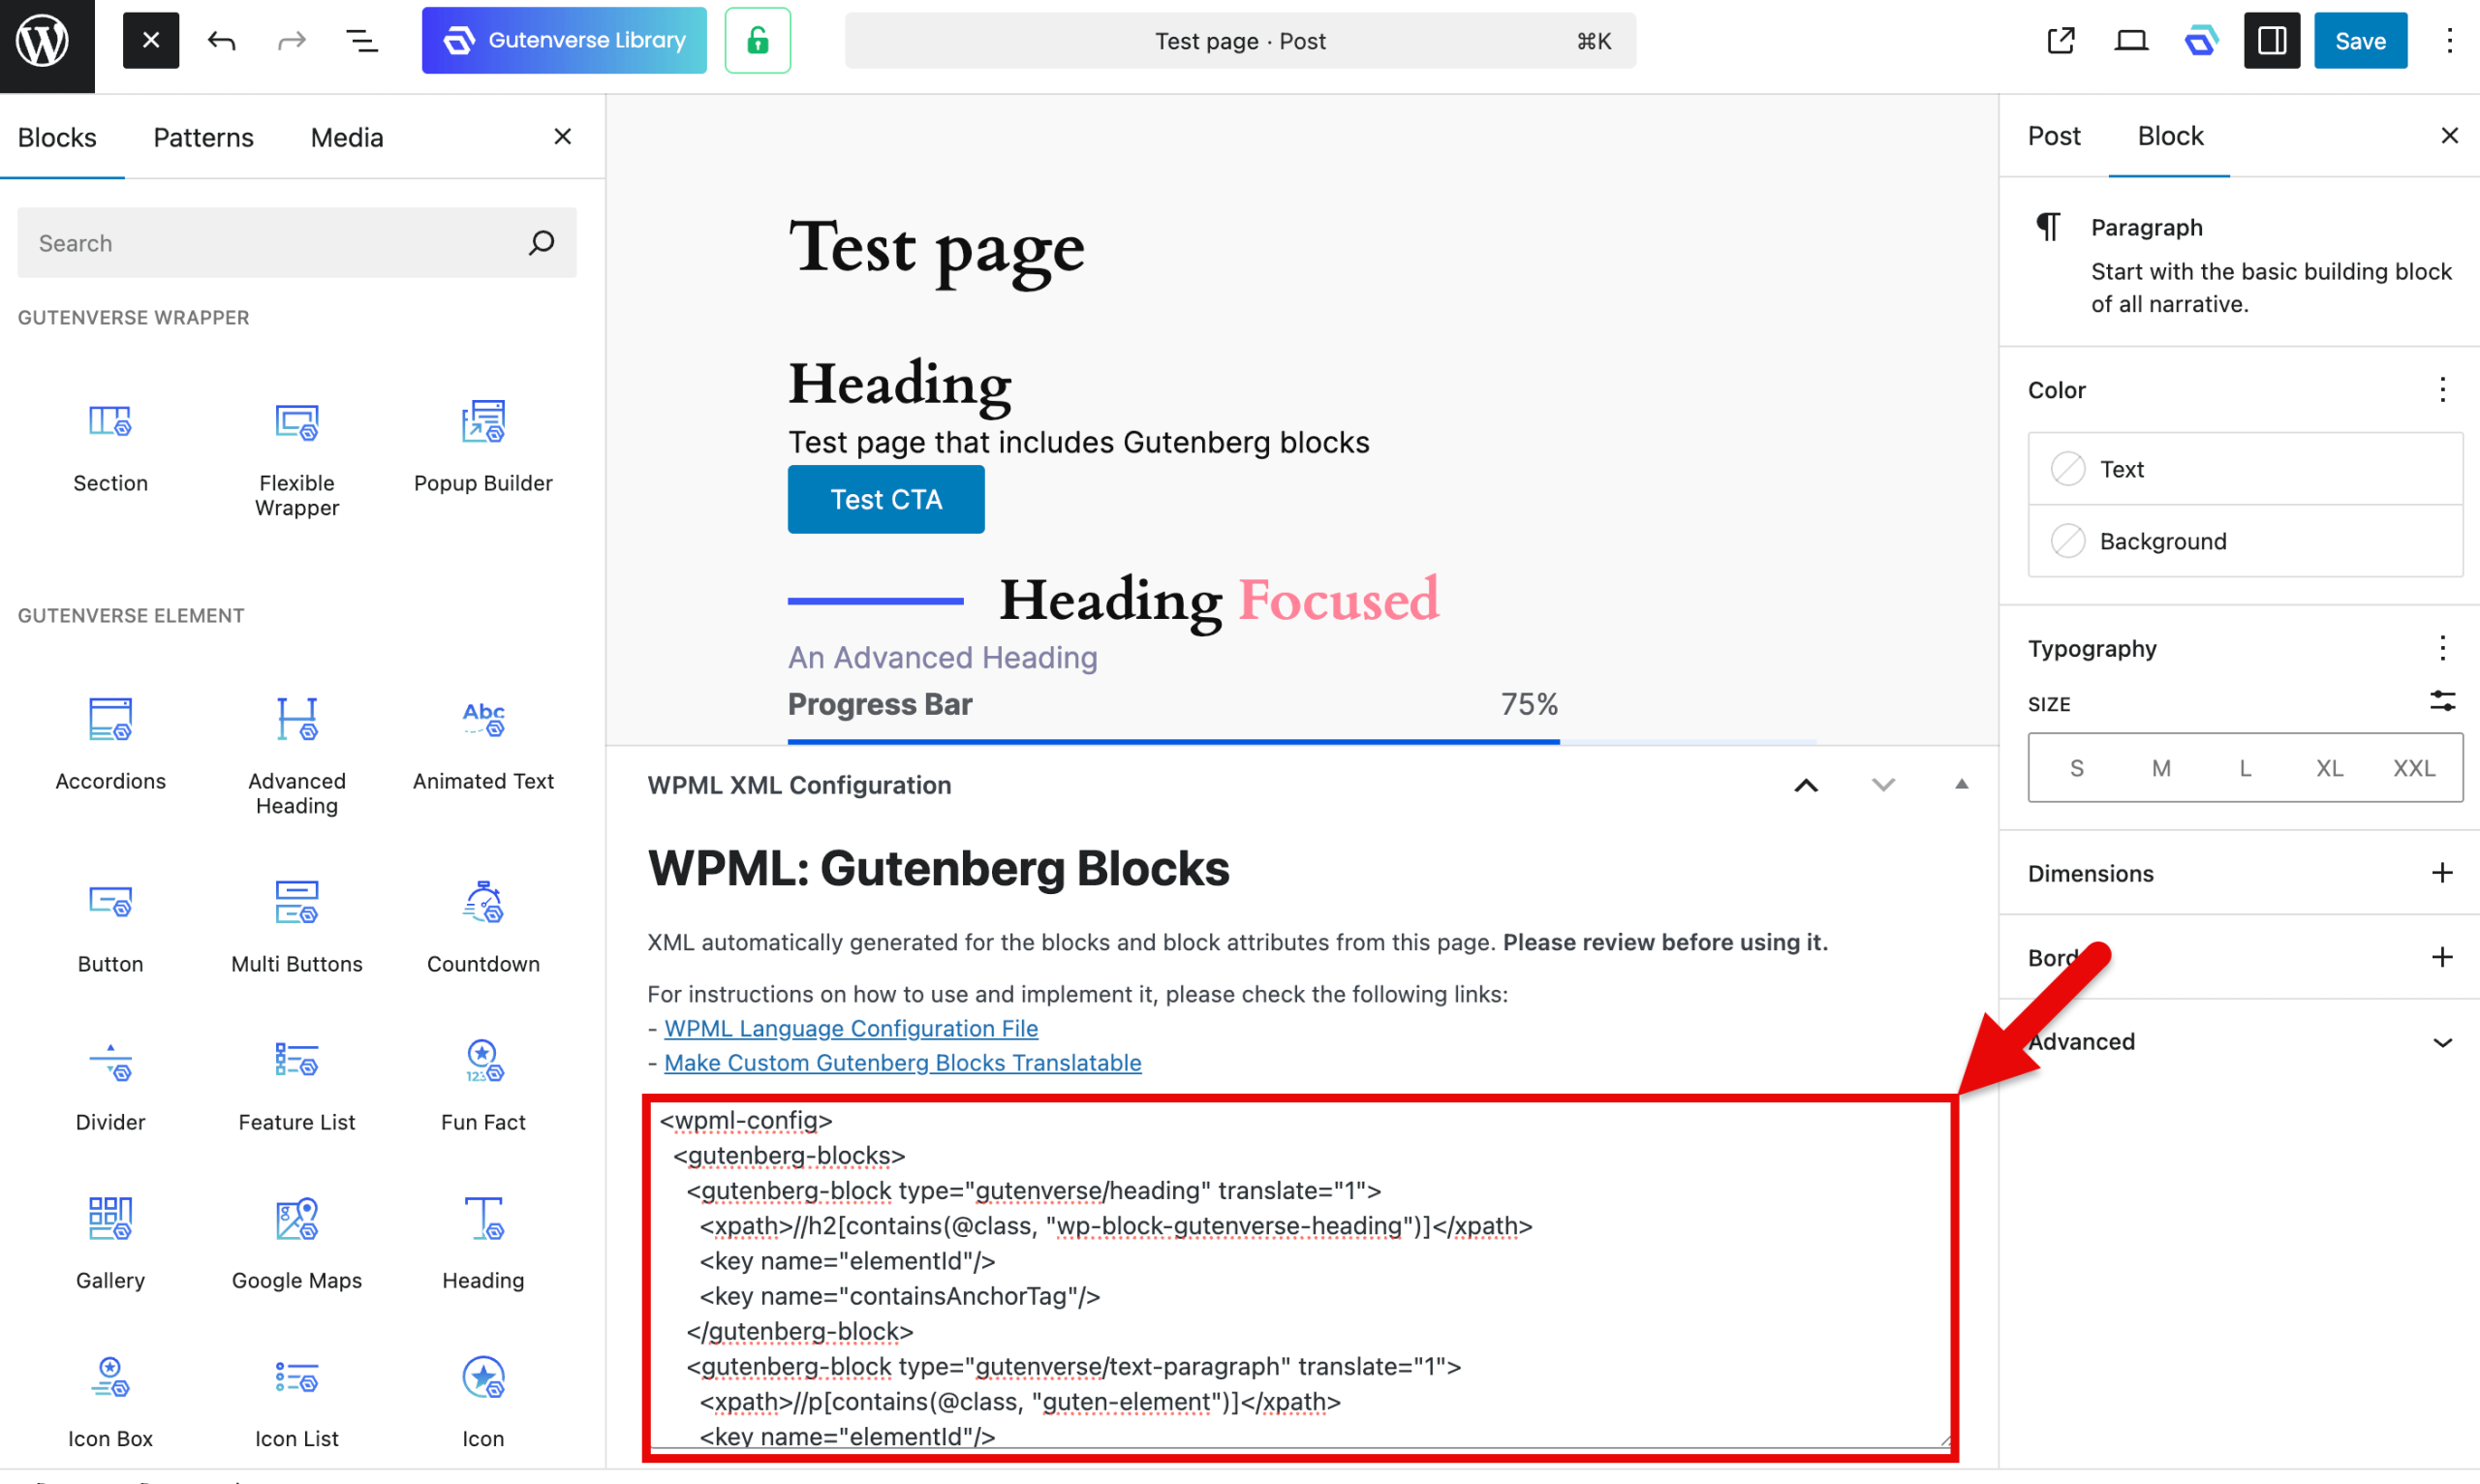Select font size M
The image size is (2480, 1484).
point(2161,768)
